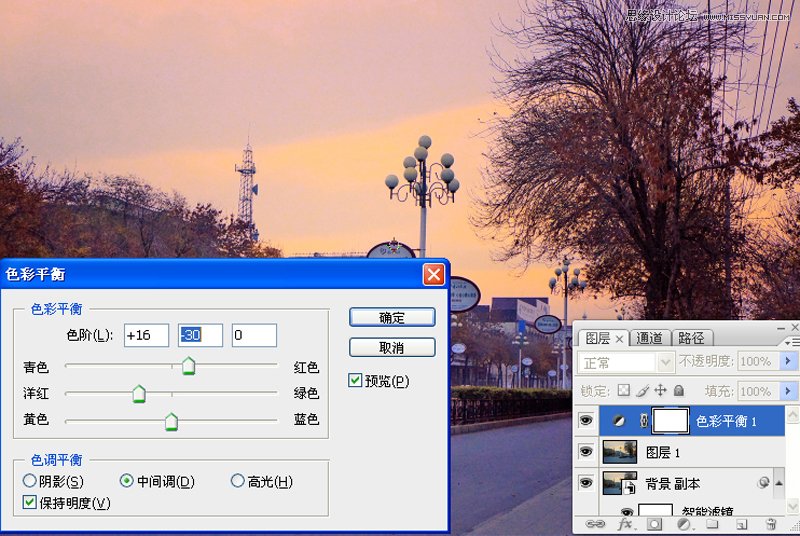Create new adjustment layer icon
Screen dimensions: 800x536
[683, 524]
